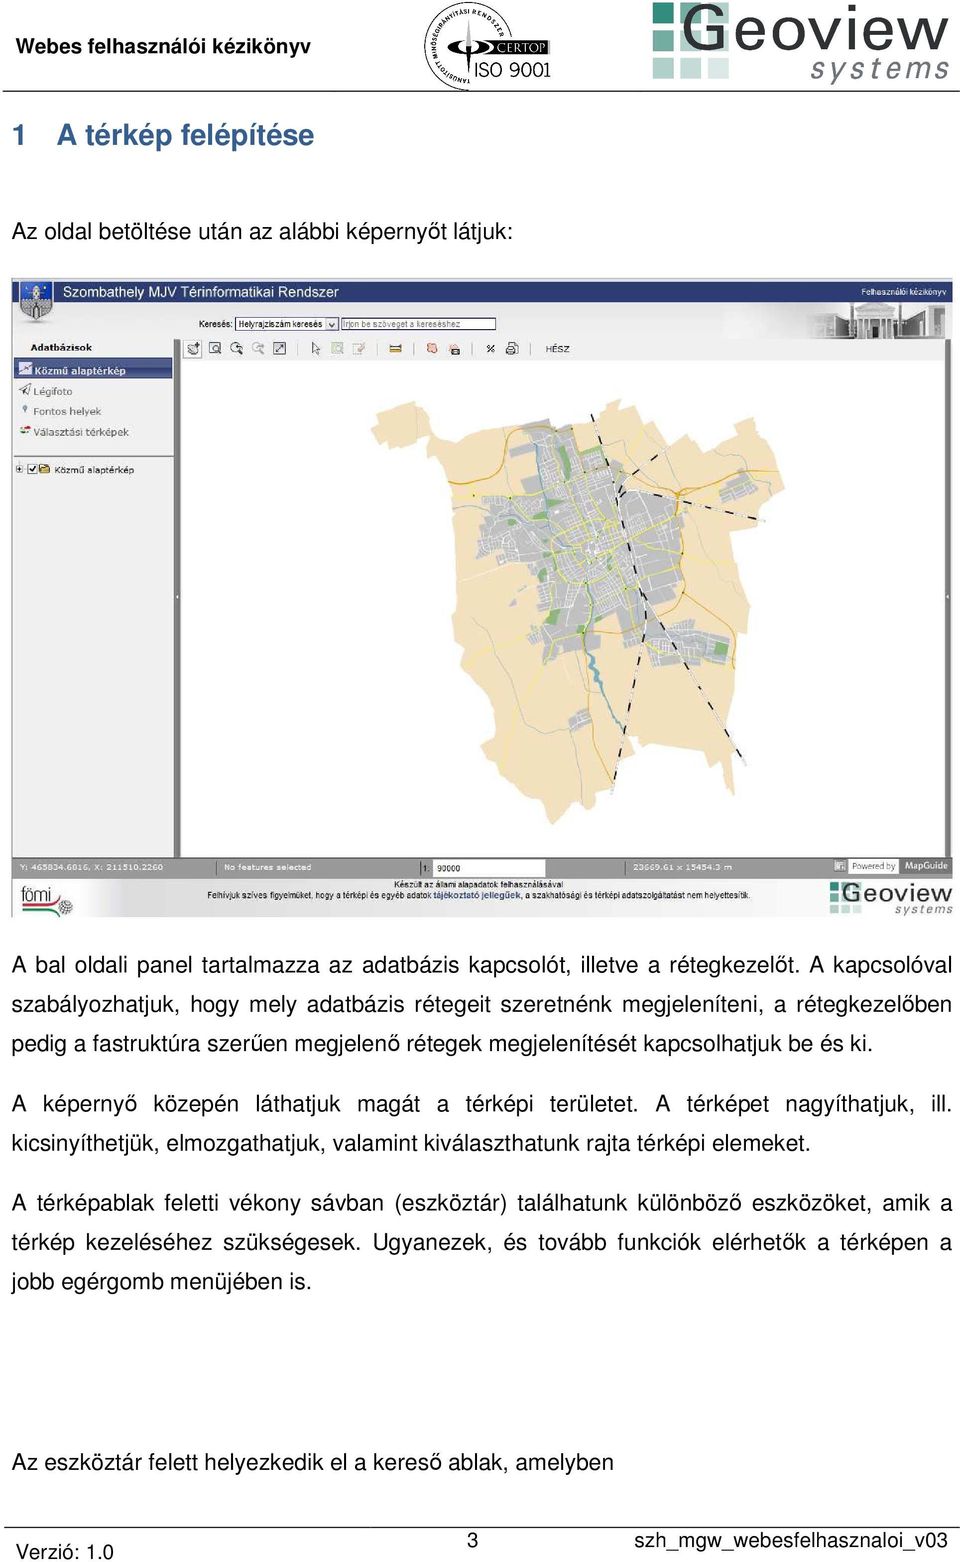Toggle the Közmű alaptérkép layer checkbox
The image size is (960, 1562).
(x=32, y=468)
